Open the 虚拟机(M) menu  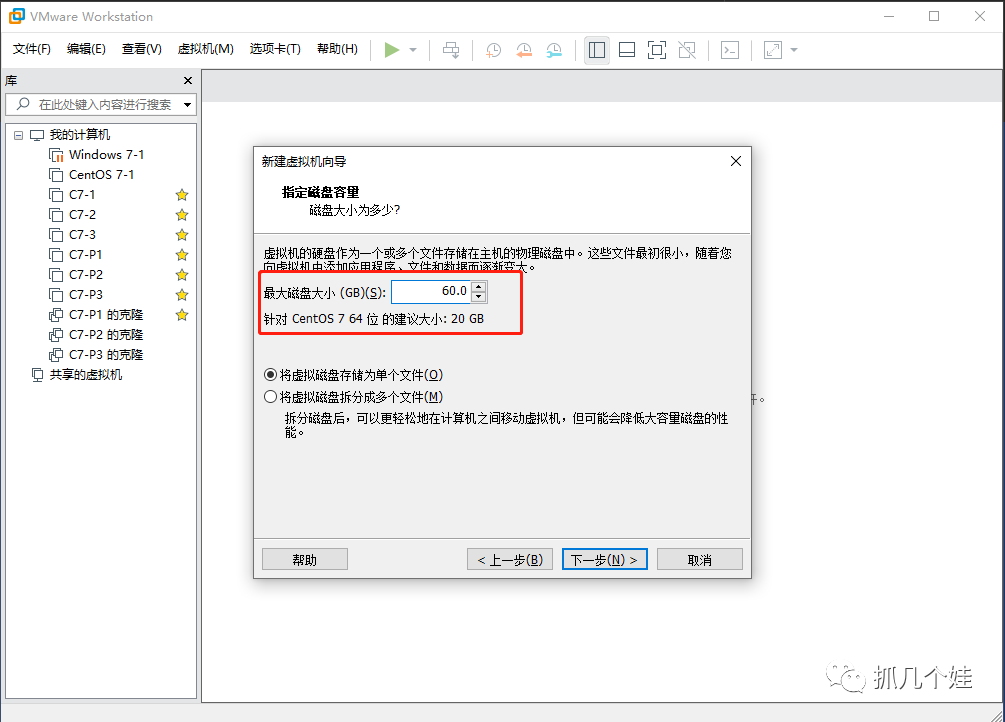point(206,49)
